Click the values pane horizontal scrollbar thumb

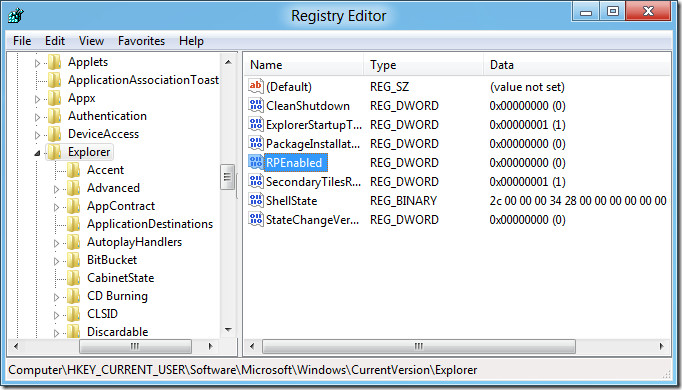pos(419,346)
